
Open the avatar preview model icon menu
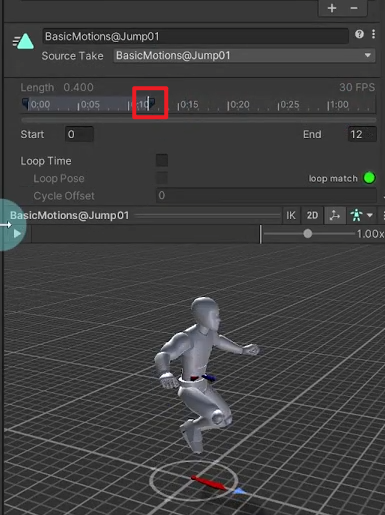tap(361, 215)
